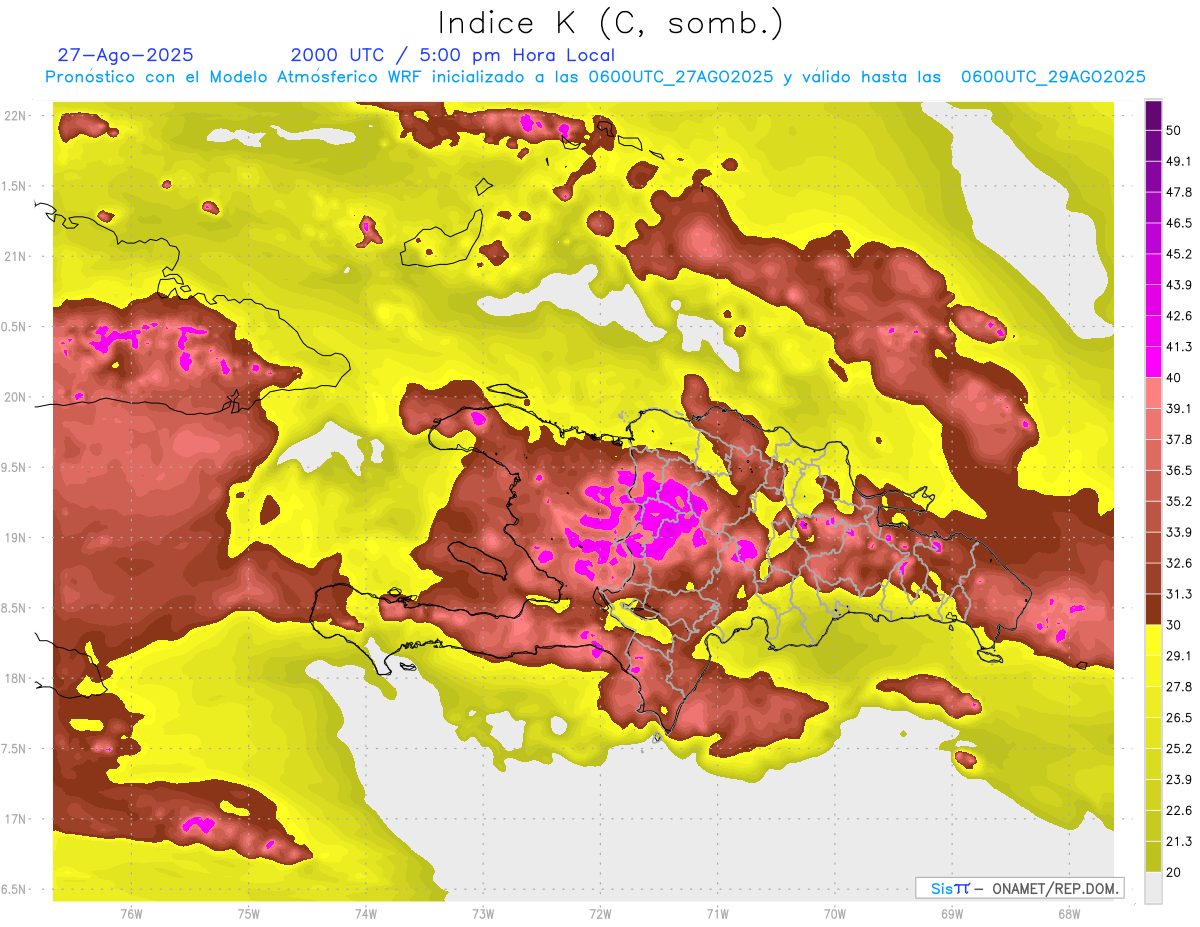Click the 72W longitude axis label

pos(600,913)
